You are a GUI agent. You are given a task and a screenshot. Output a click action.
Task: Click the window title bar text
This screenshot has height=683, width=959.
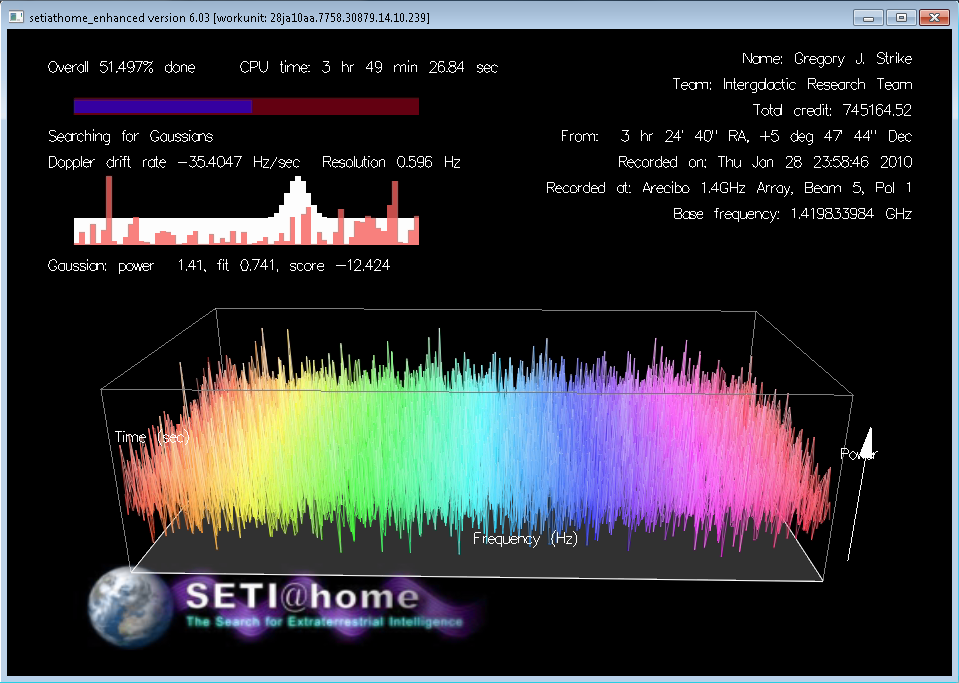pyautogui.click(x=230, y=18)
